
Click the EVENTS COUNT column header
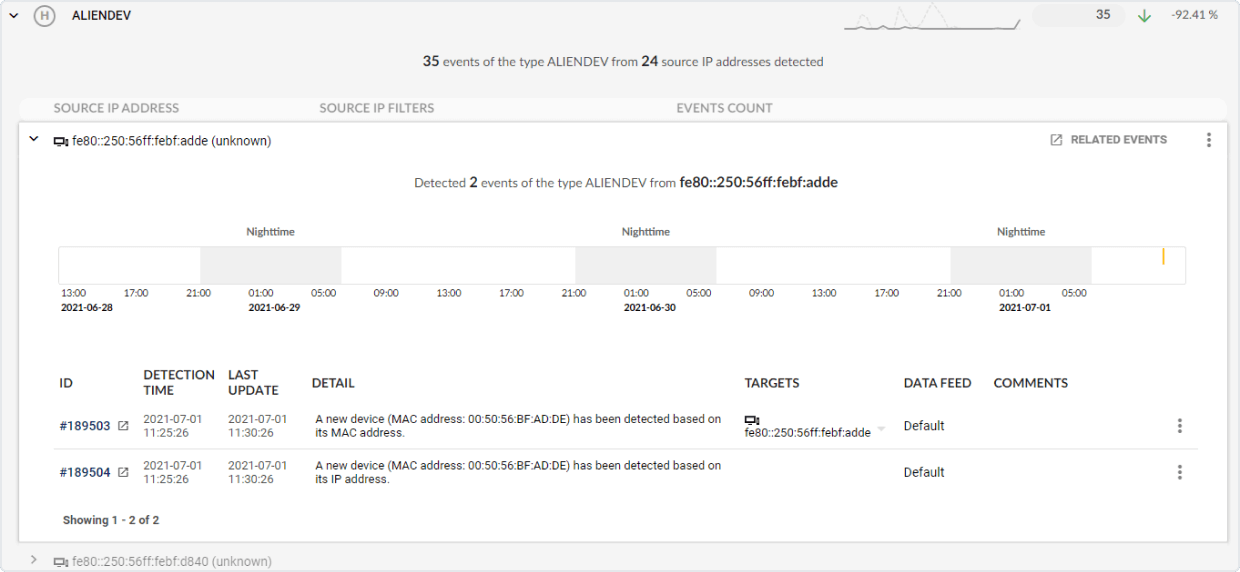tap(724, 108)
